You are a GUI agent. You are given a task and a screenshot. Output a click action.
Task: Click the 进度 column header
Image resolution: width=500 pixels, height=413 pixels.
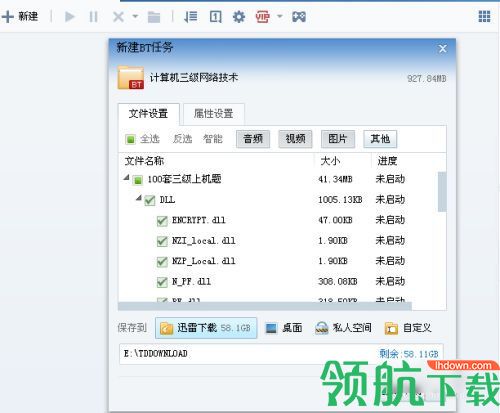(387, 161)
